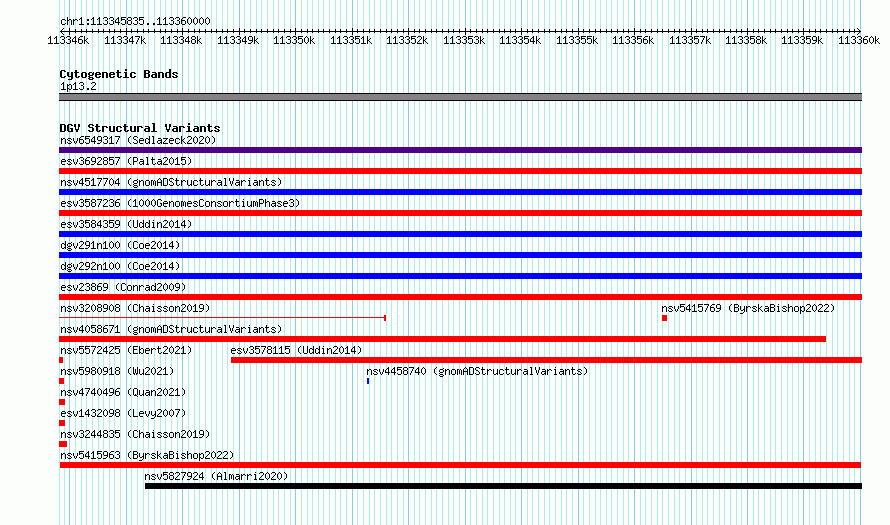Open dgv292n100 (Coe2014) variant label
890x525 pixels.
click(x=120, y=266)
